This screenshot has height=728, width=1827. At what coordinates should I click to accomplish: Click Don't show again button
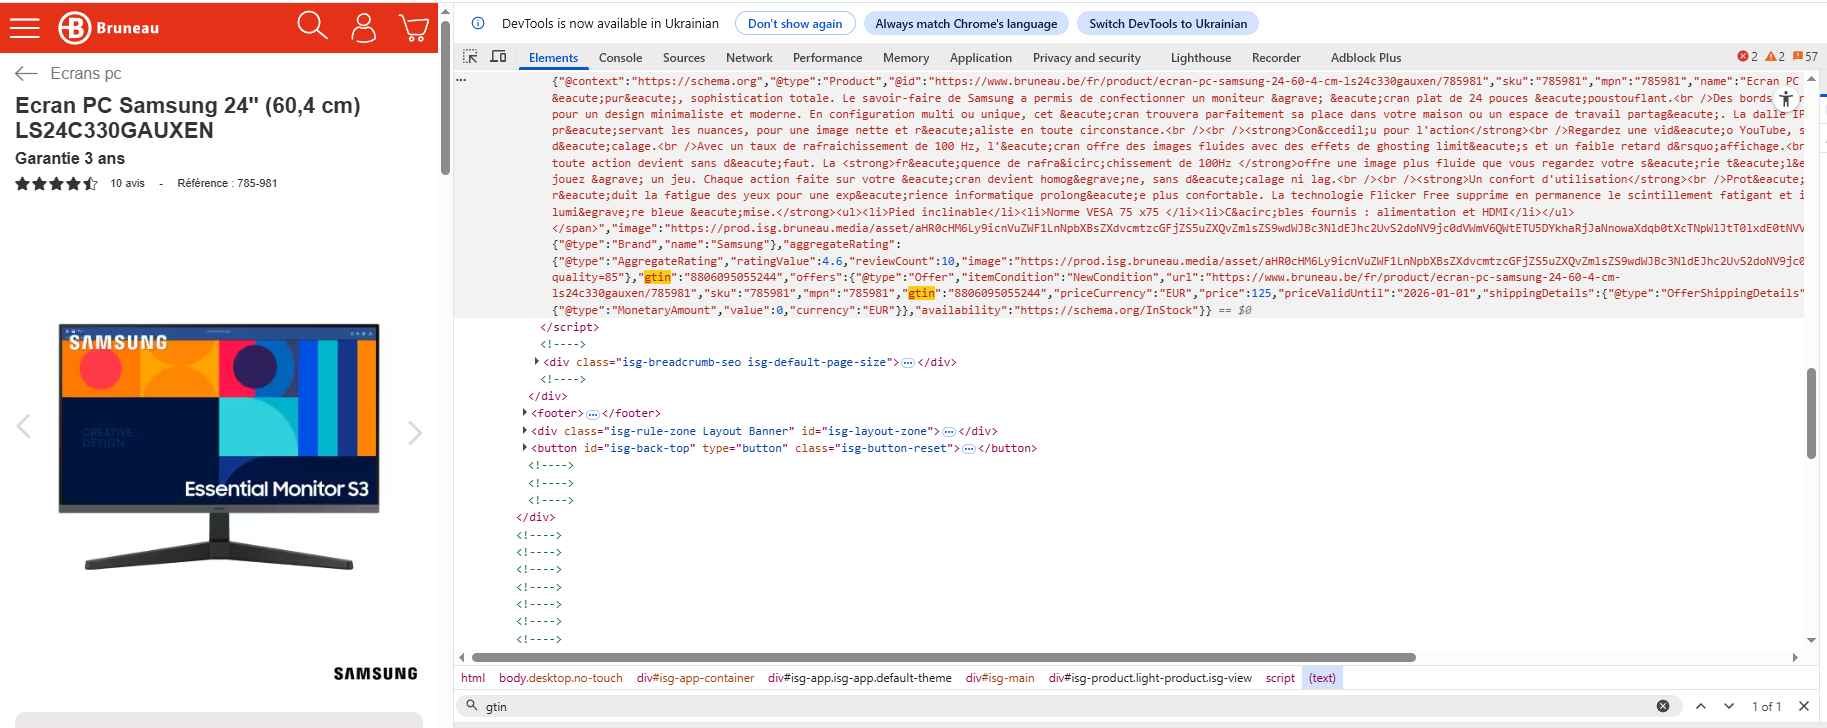coord(795,23)
